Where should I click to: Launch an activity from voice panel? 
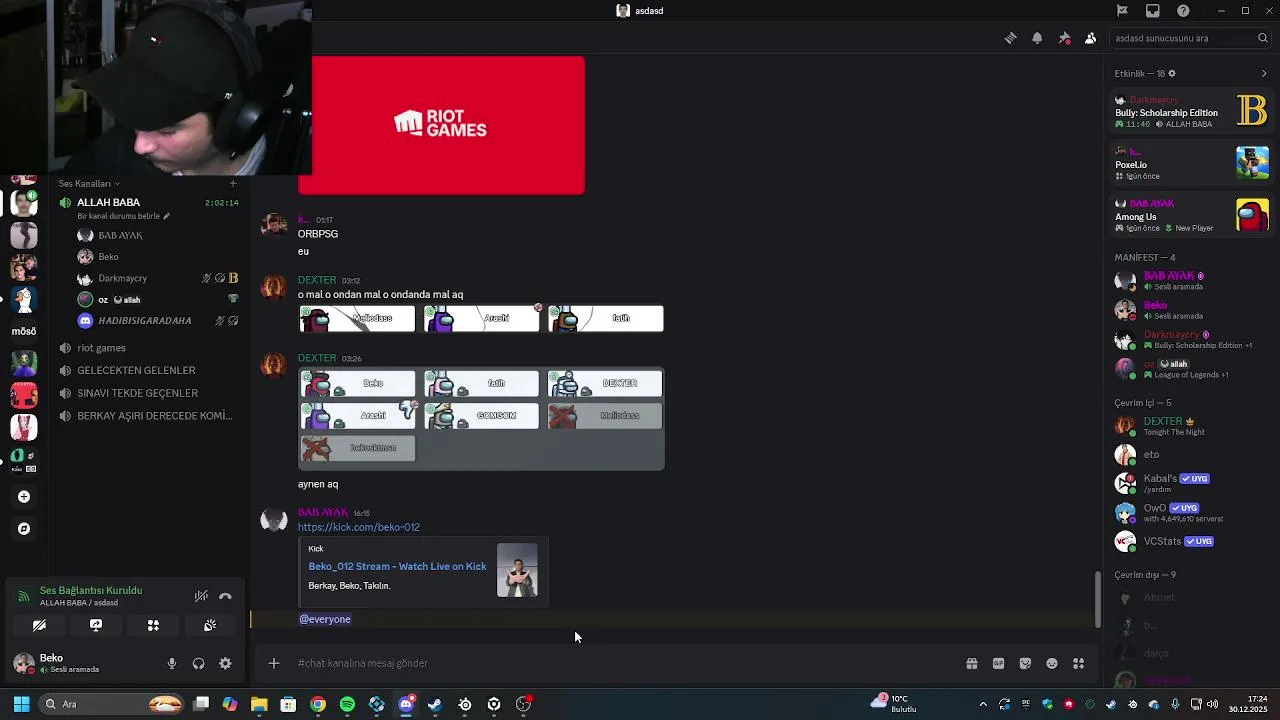click(x=153, y=625)
